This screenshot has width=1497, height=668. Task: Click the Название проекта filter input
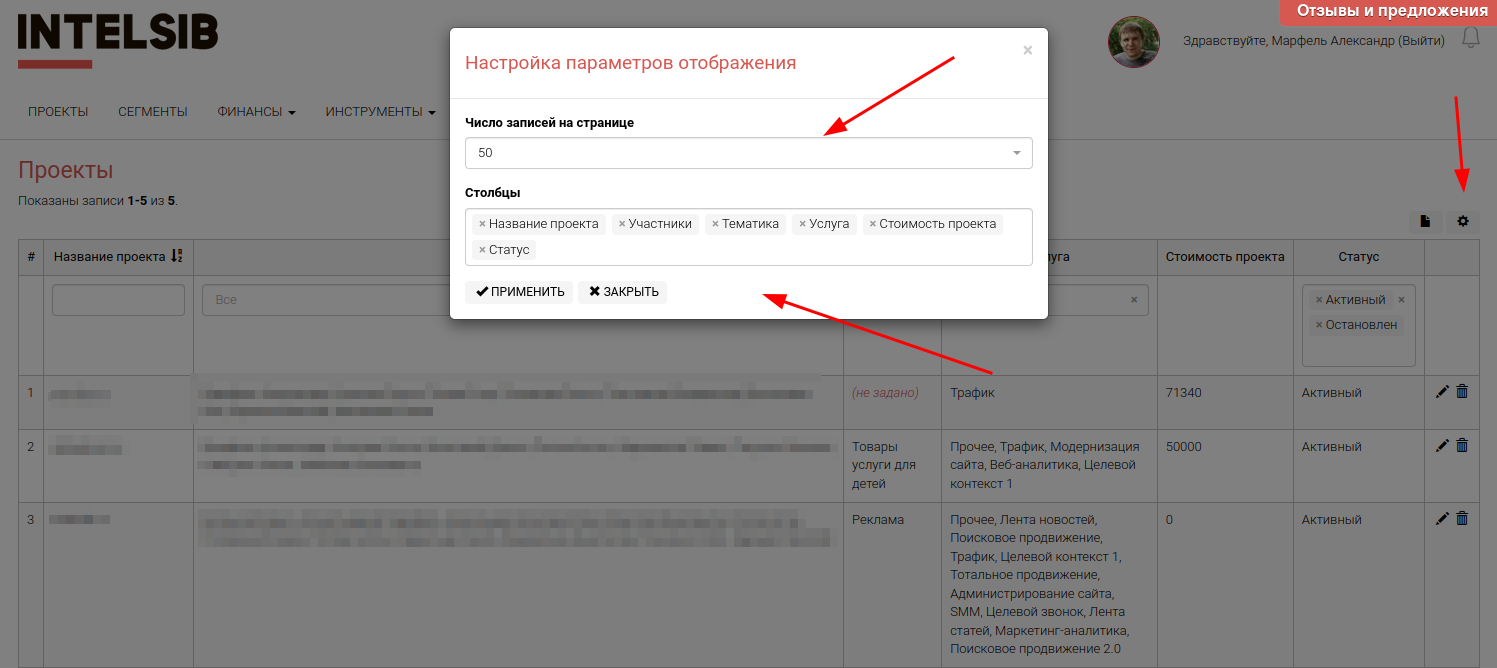pos(118,300)
